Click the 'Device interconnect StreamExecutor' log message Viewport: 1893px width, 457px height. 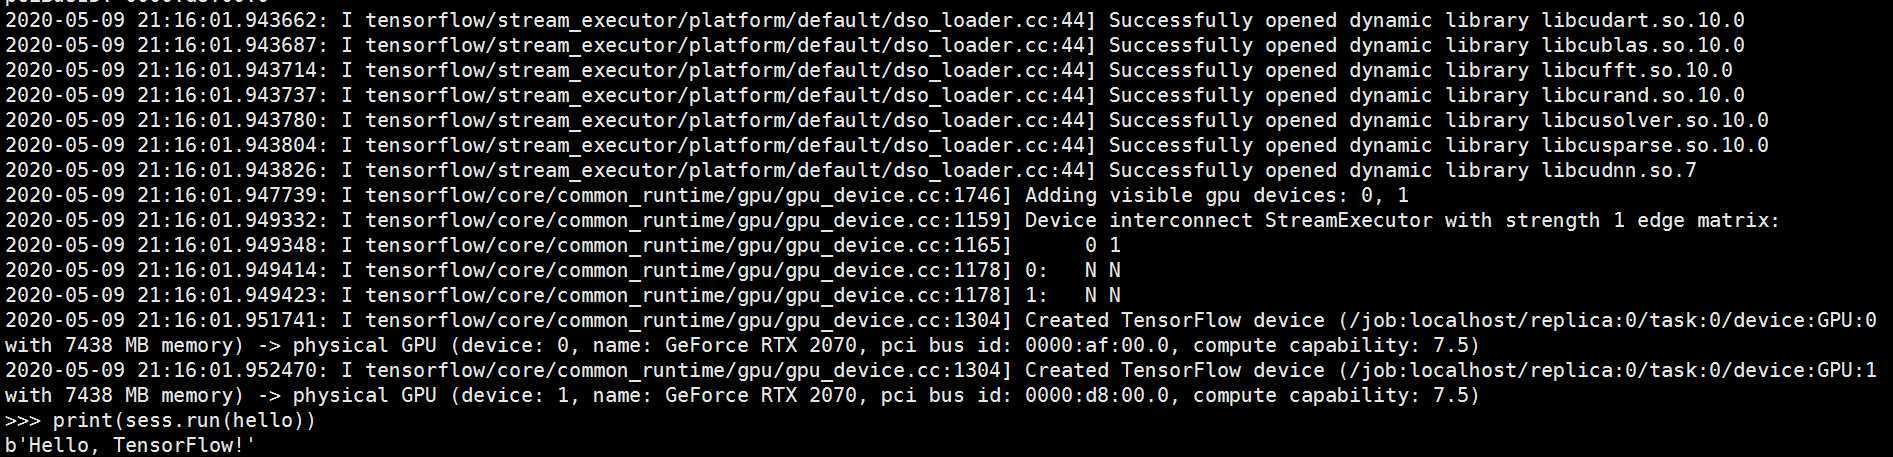pos(1228,220)
